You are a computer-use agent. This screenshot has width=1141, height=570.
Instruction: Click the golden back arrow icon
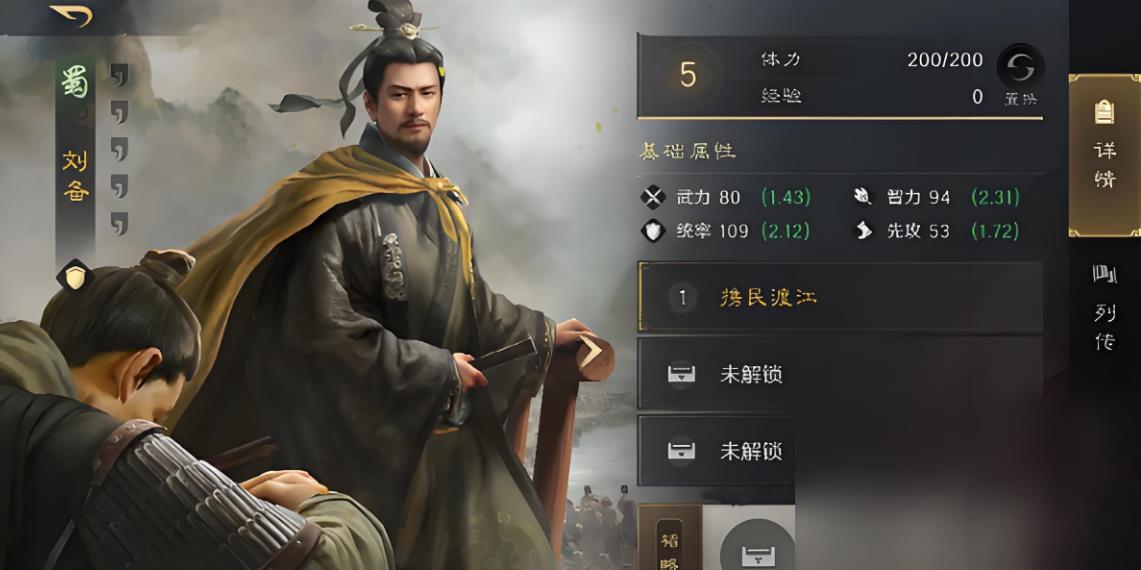(x=71, y=15)
